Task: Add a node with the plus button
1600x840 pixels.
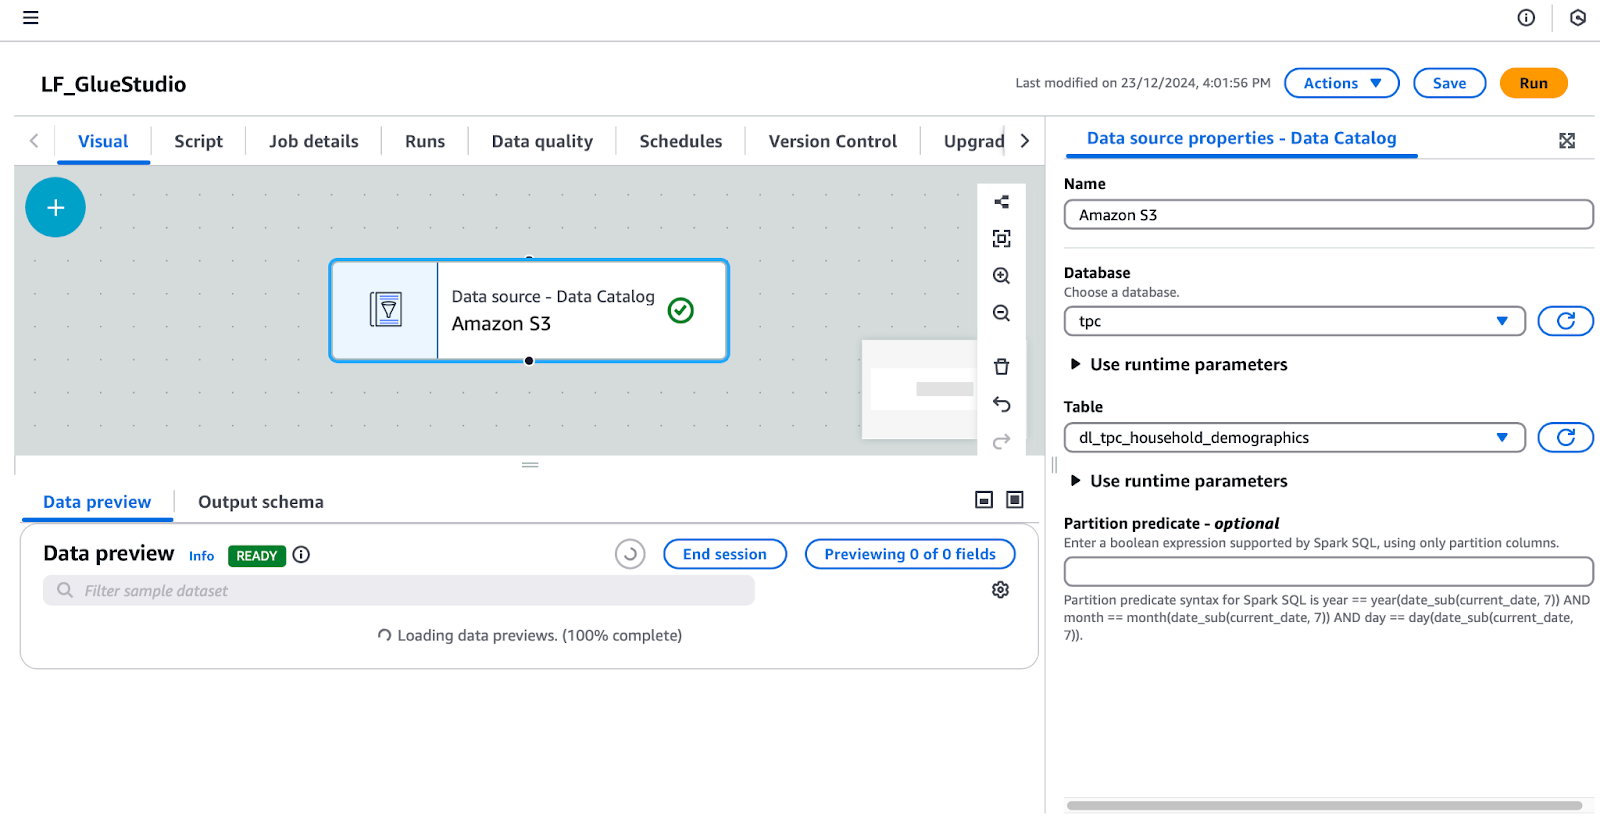Action: 55,207
